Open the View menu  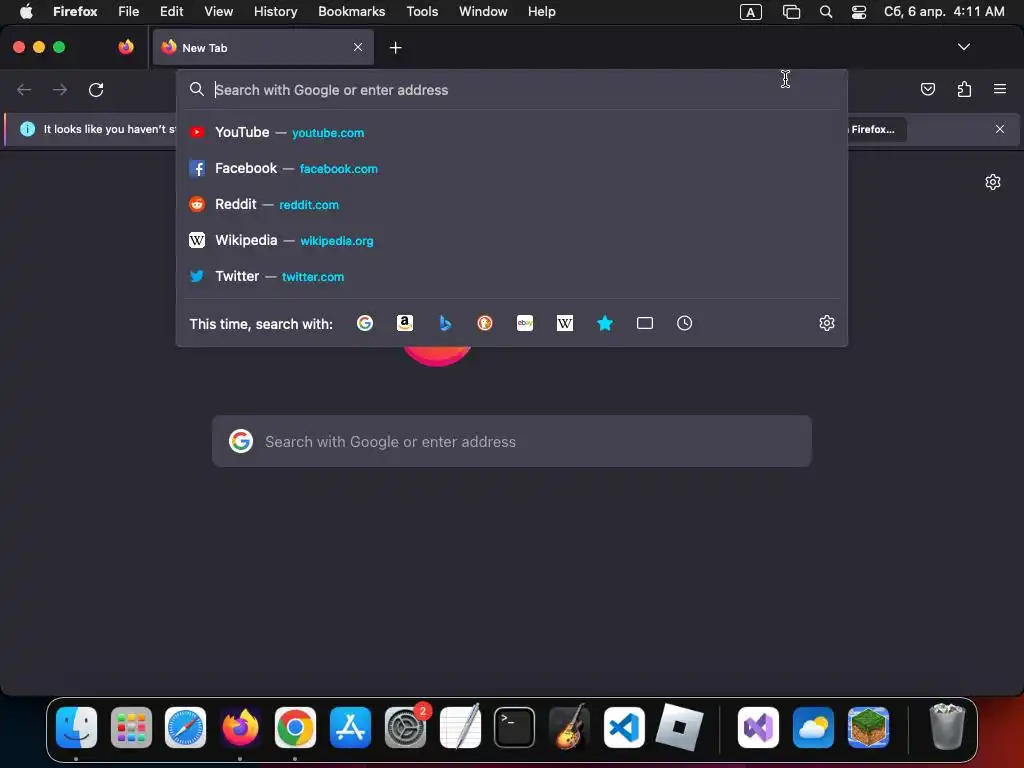pyautogui.click(x=218, y=12)
